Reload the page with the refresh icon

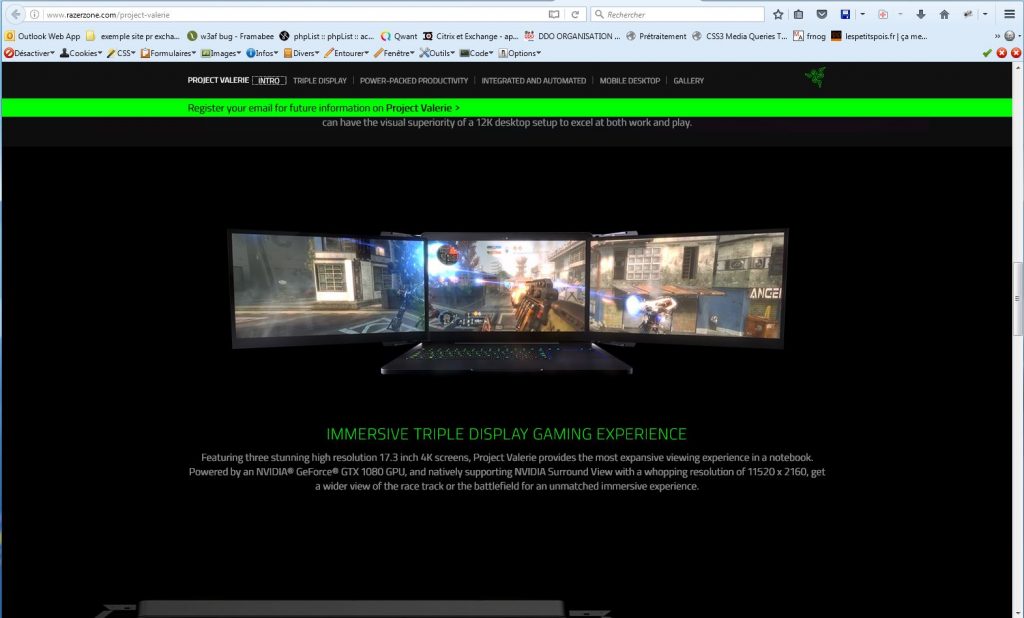pyautogui.click(x=575, y=15)
